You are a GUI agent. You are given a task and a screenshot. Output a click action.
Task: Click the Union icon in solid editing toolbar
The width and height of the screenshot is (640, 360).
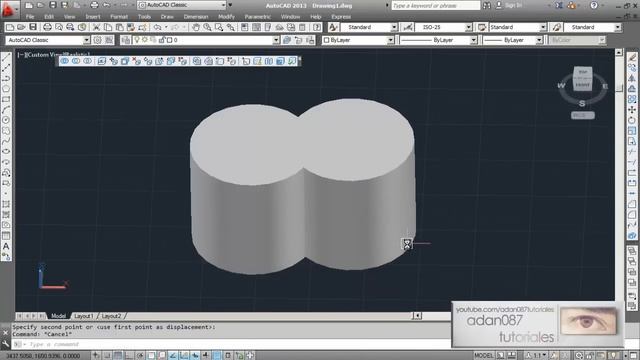(64, 61)
